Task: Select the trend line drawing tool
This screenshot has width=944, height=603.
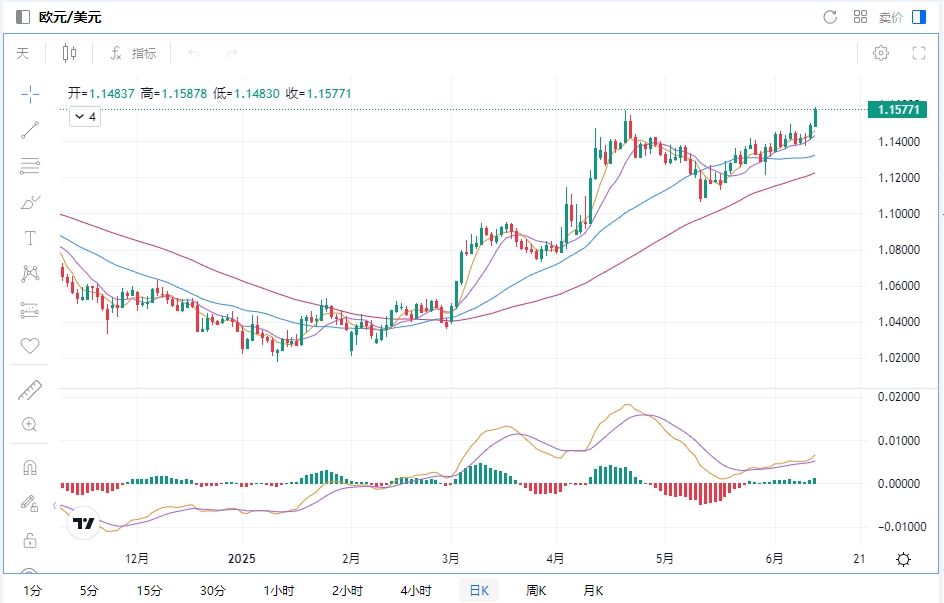Action: (30, 129)
